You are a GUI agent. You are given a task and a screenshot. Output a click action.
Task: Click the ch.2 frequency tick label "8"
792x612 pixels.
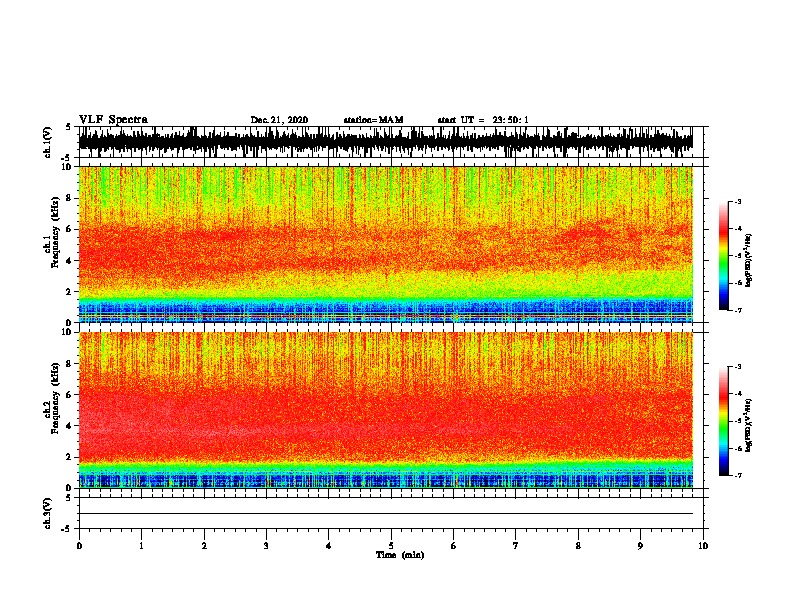[x=69, y=364]
